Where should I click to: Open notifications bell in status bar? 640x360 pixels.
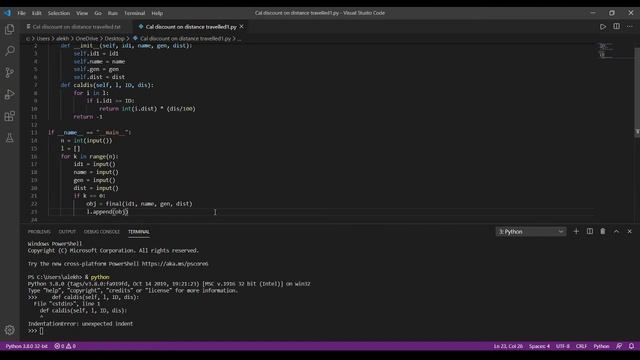click(x=631, y=346)
